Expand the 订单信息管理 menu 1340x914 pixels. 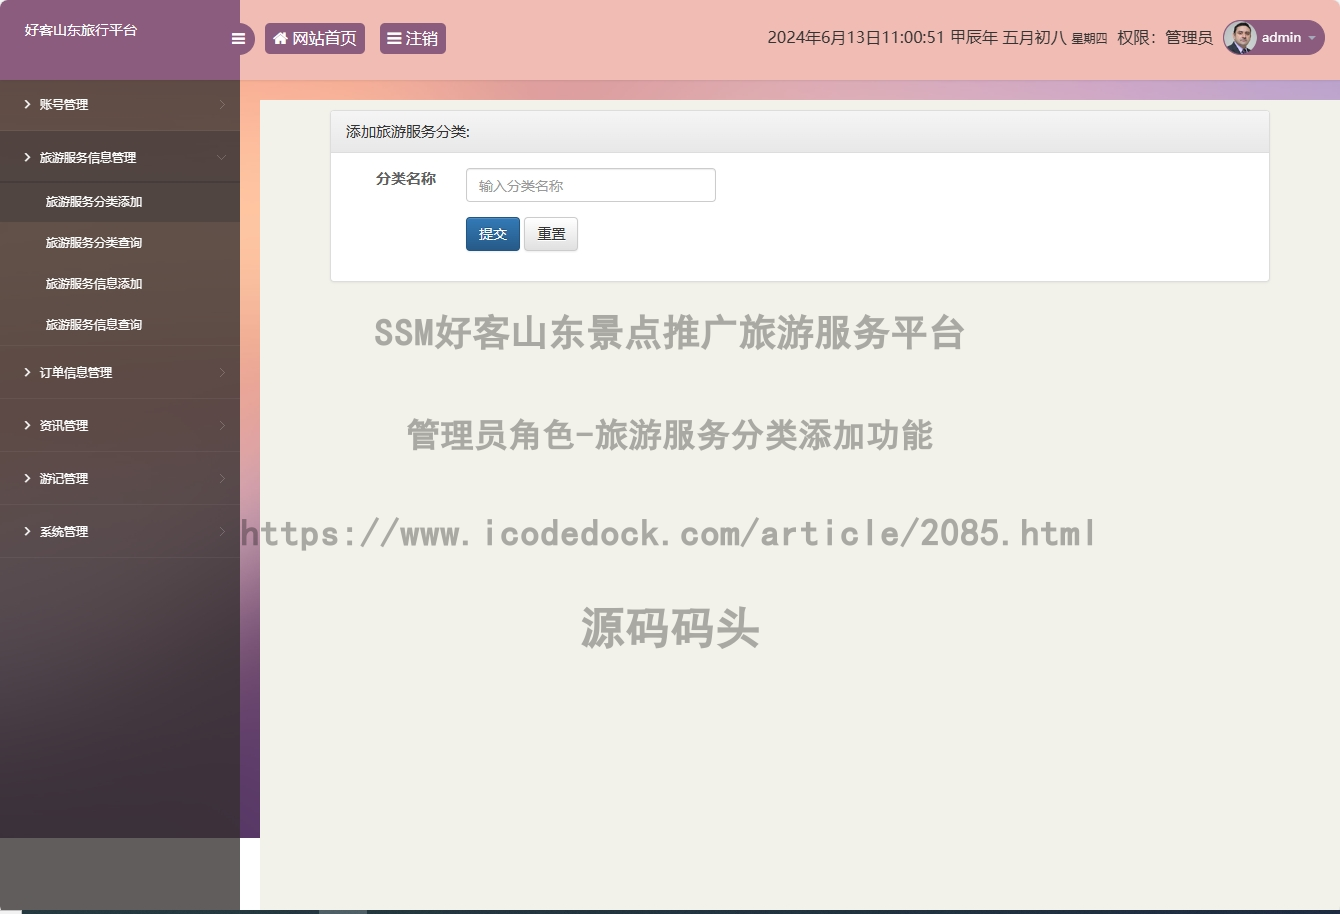click(x=120, y=372)
